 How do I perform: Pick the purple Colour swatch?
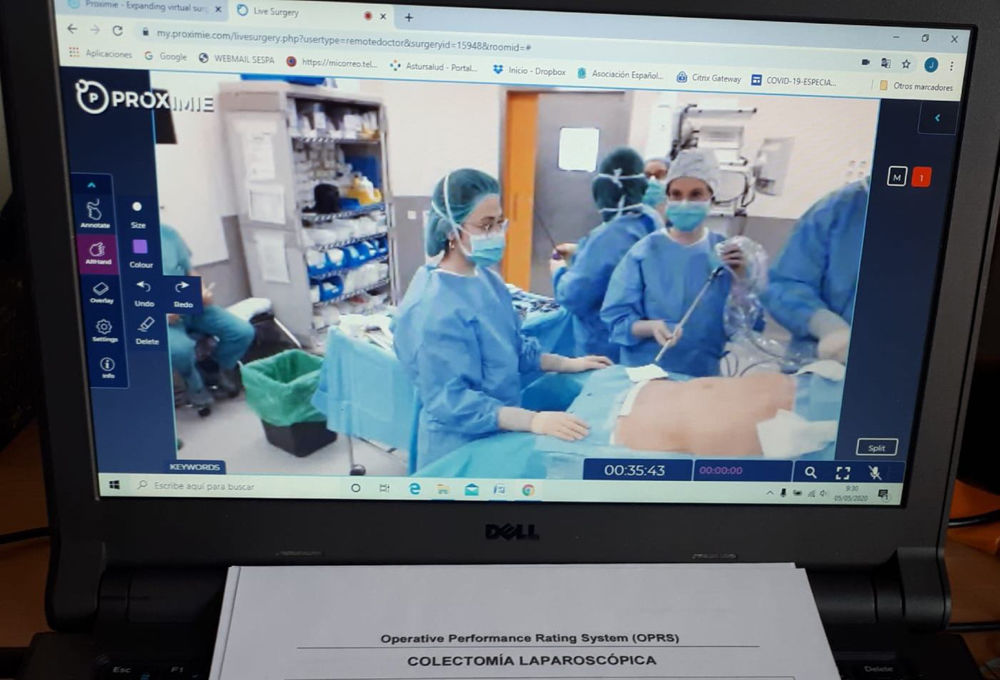(x=139, y=247)
